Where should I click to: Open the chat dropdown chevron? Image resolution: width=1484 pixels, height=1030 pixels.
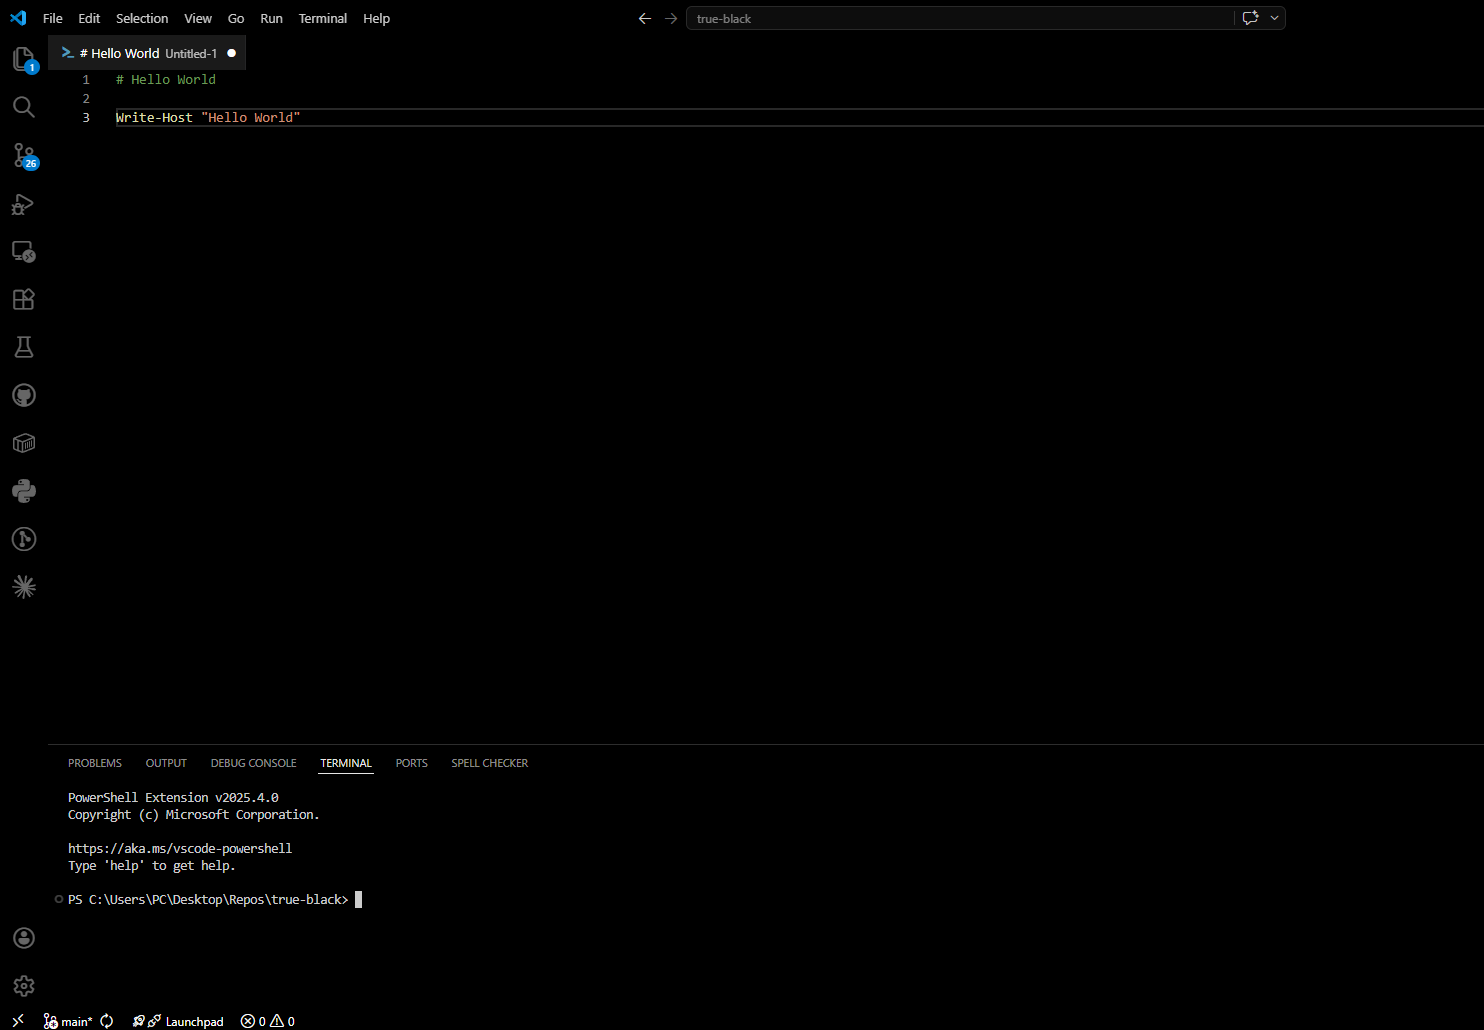(1274, 18)
